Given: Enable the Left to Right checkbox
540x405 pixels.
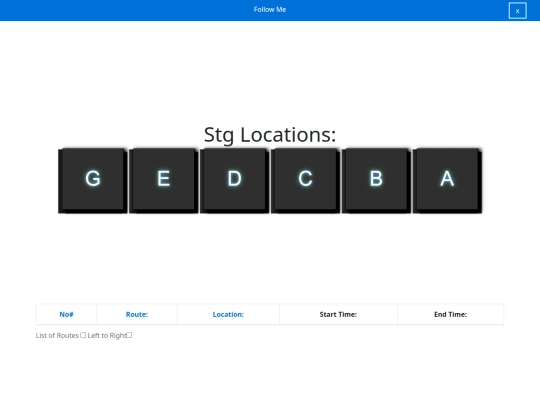Looking at the screenshot, I should coord(129,335).
